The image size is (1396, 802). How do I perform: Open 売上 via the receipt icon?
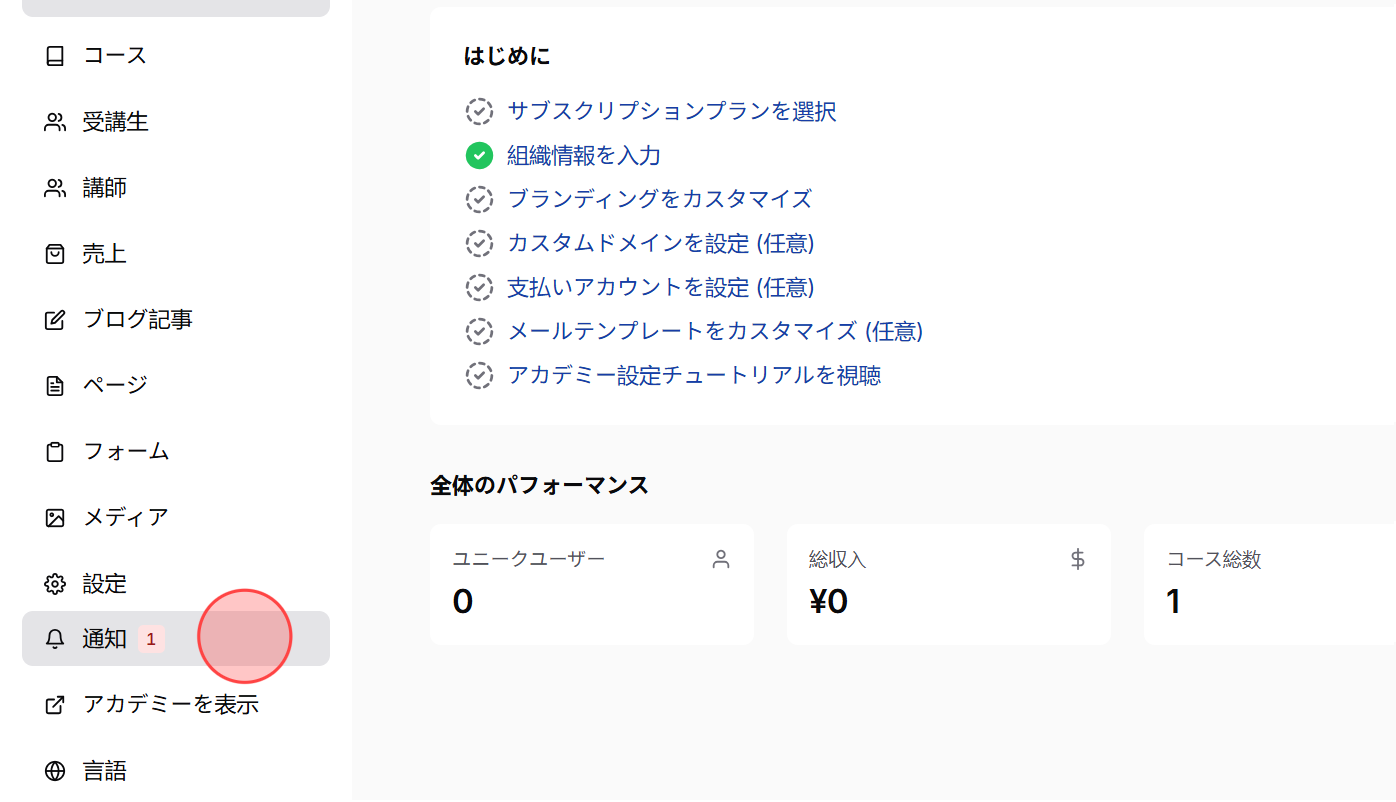(x=55, y=253)
